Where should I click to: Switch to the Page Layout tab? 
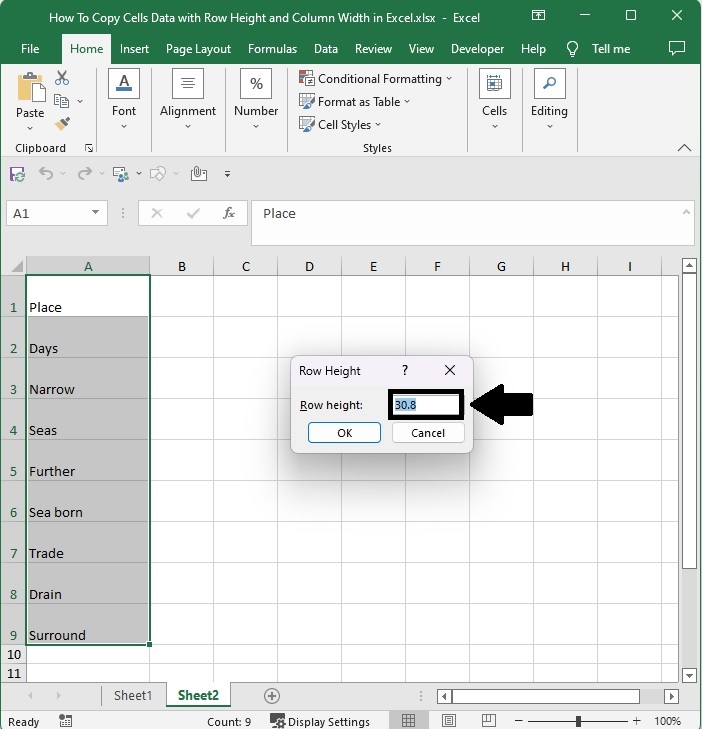pyautogui.click(x=198, y=48)
